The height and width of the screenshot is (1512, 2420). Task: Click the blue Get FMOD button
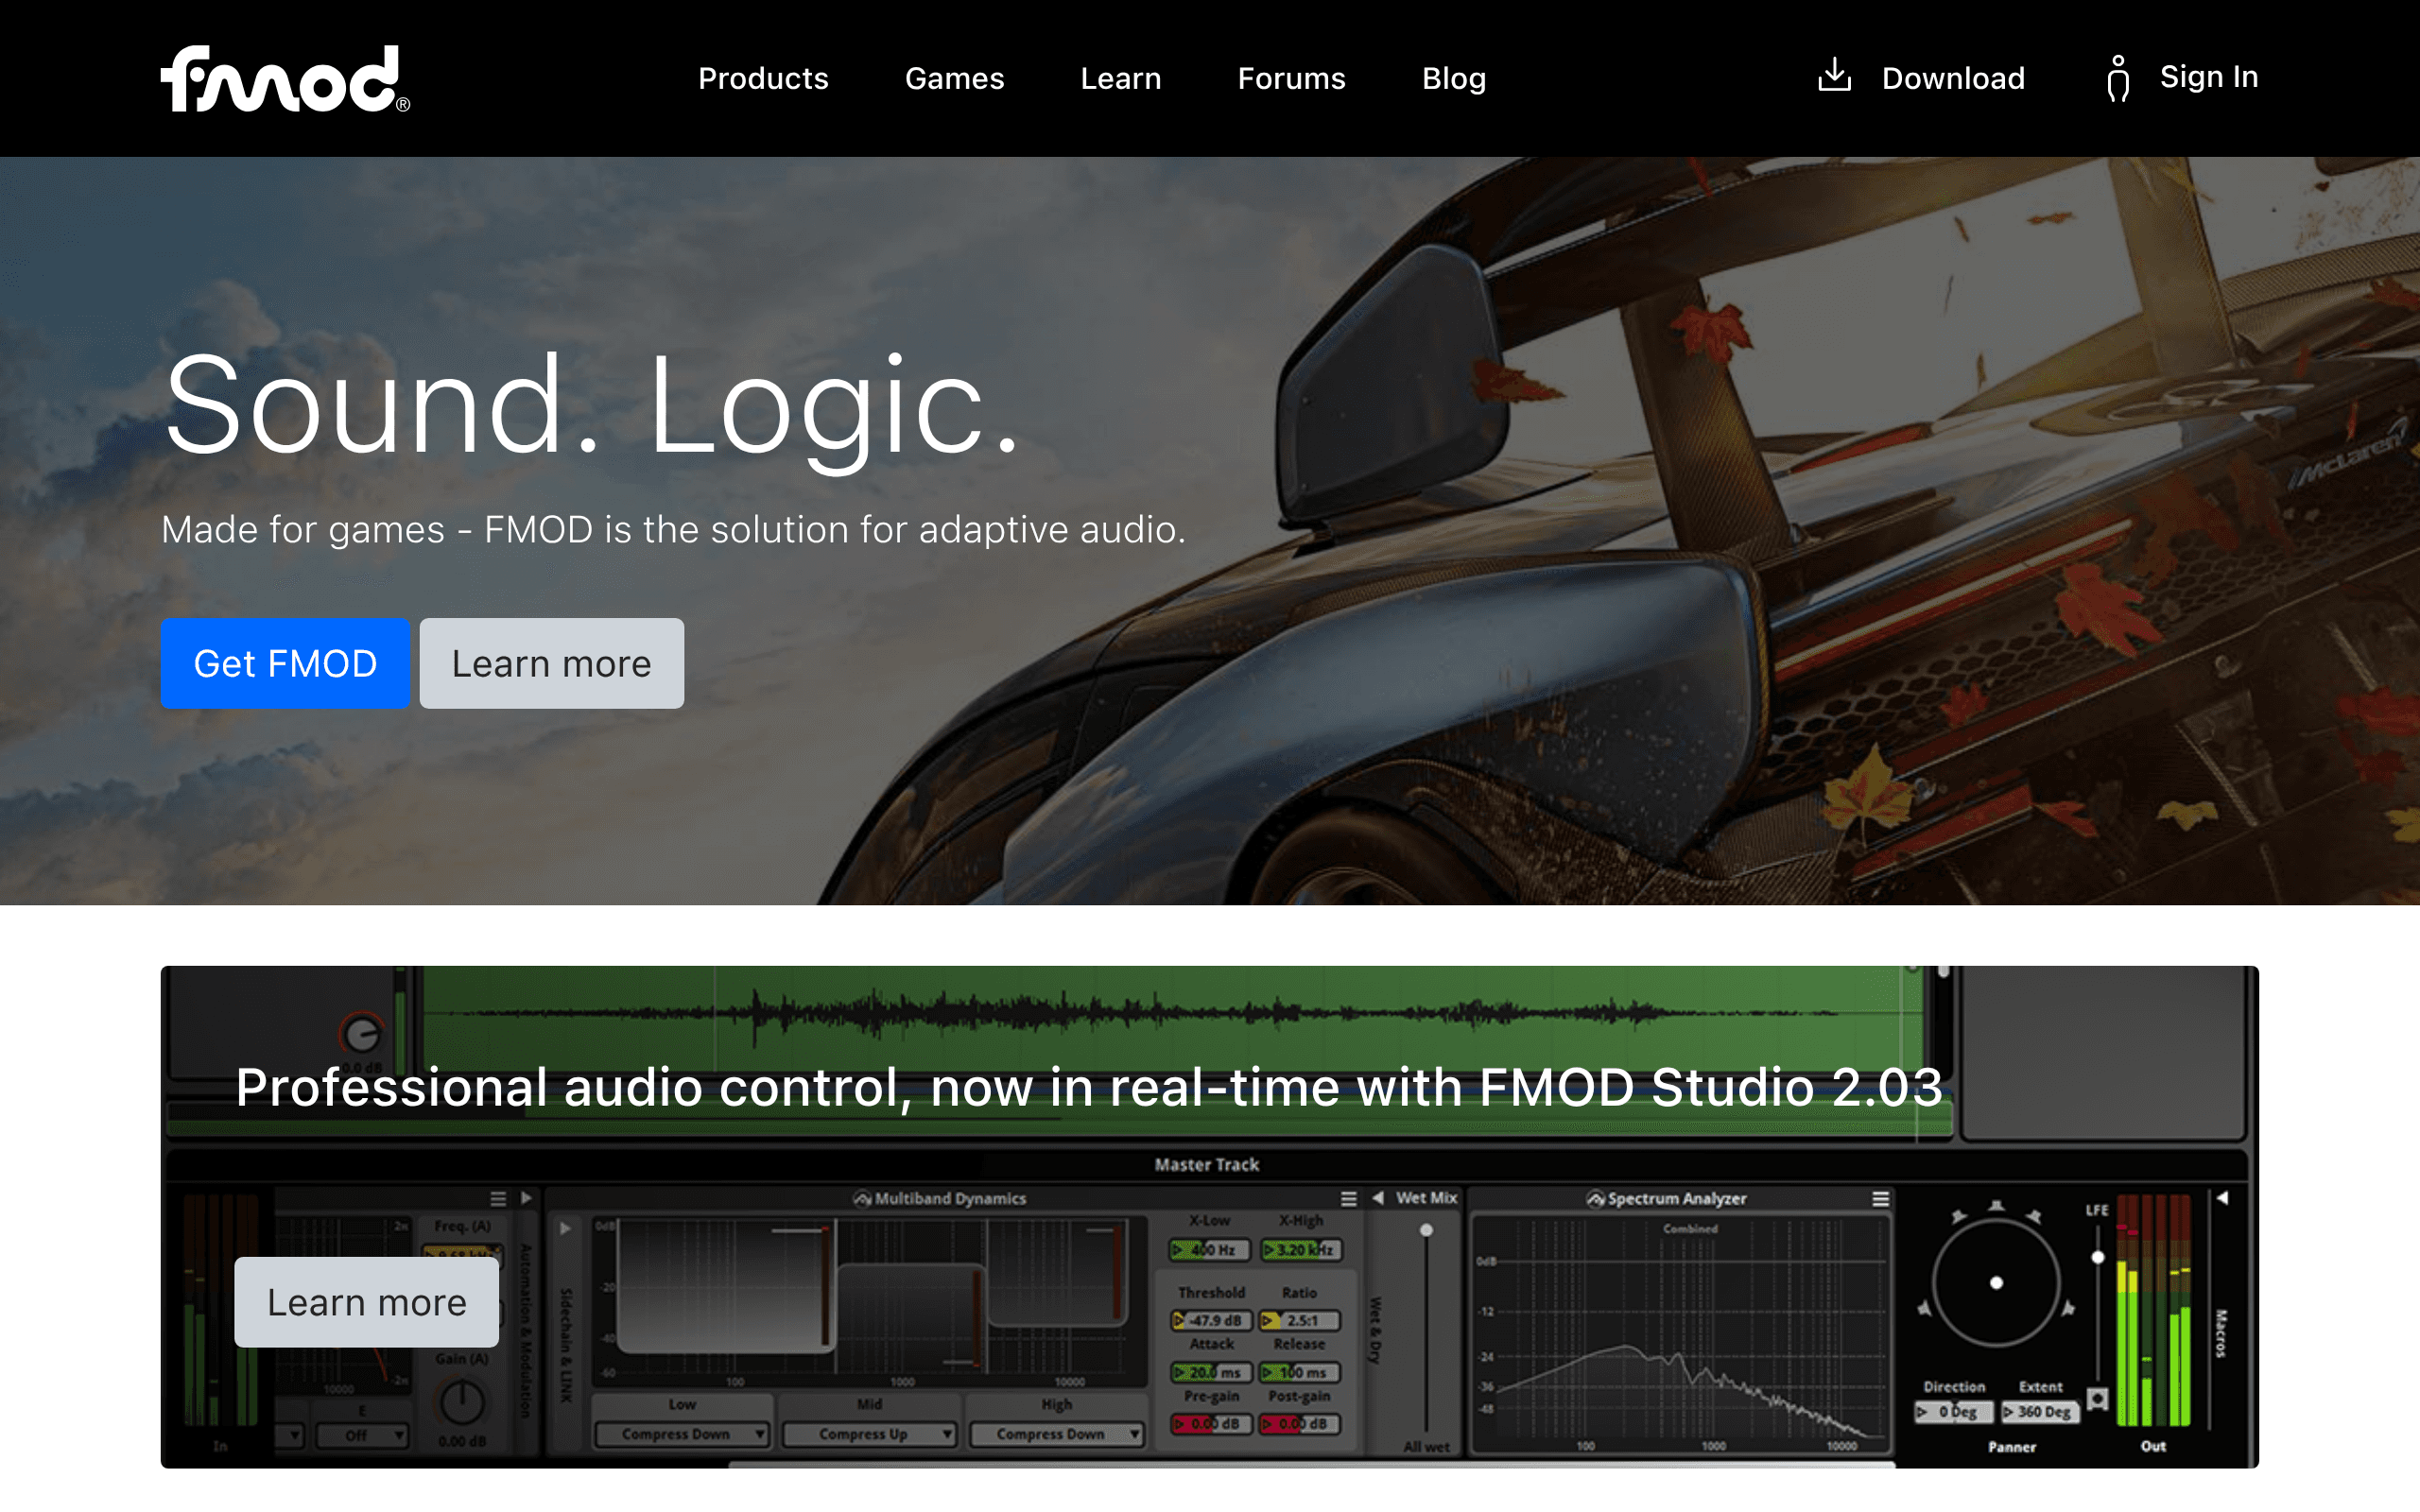click(285, 663)
